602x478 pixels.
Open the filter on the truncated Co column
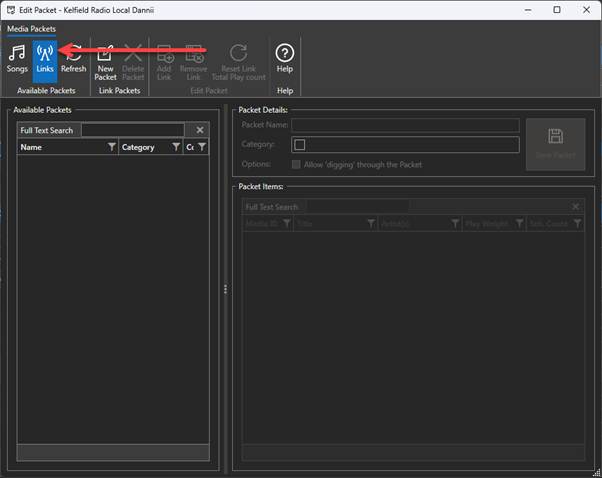202,147
